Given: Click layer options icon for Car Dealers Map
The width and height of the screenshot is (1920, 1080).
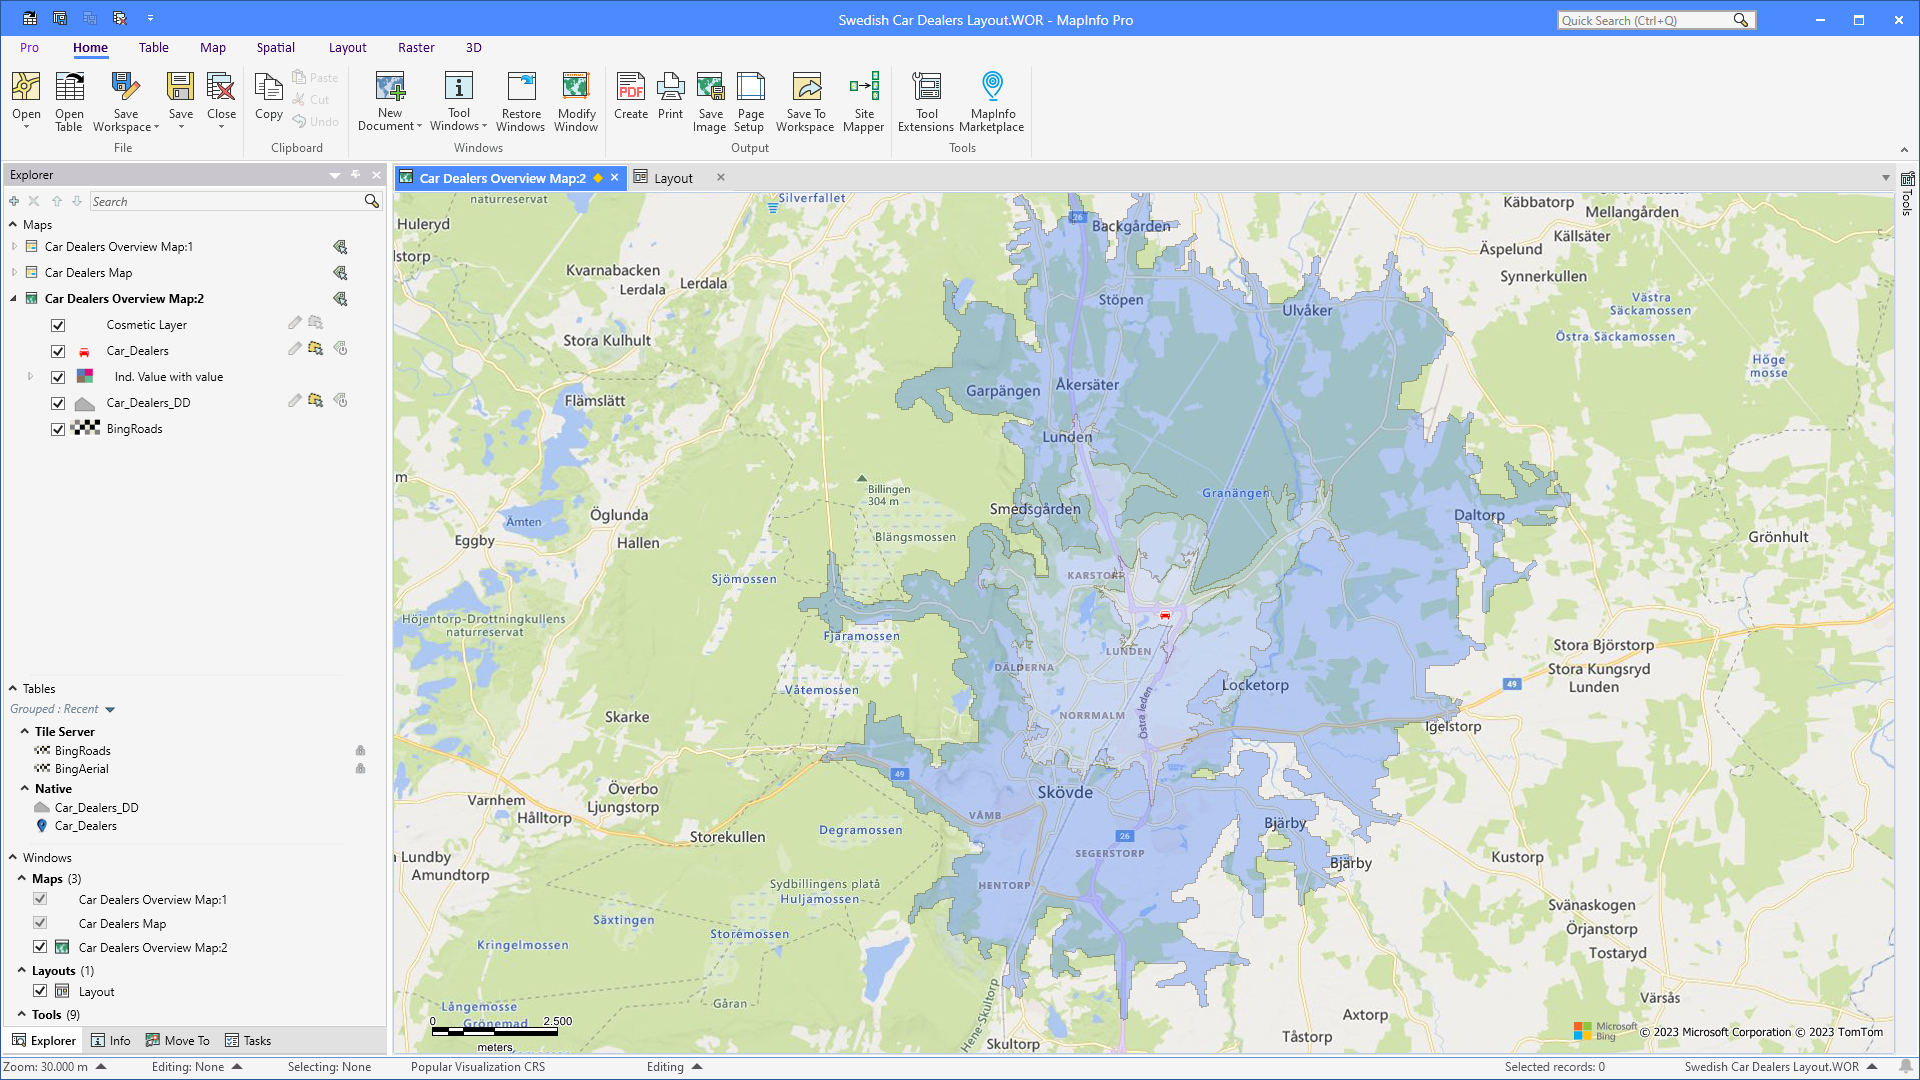Looking at the screenshot, I should (x=340, y=273).
